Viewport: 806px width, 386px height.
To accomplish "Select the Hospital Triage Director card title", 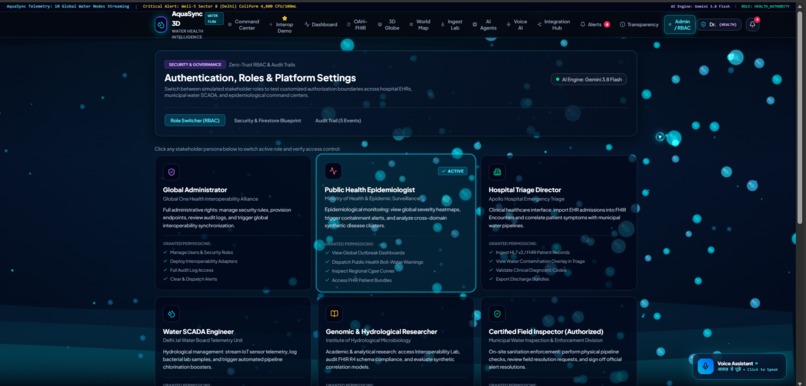I will coord(524,190).
